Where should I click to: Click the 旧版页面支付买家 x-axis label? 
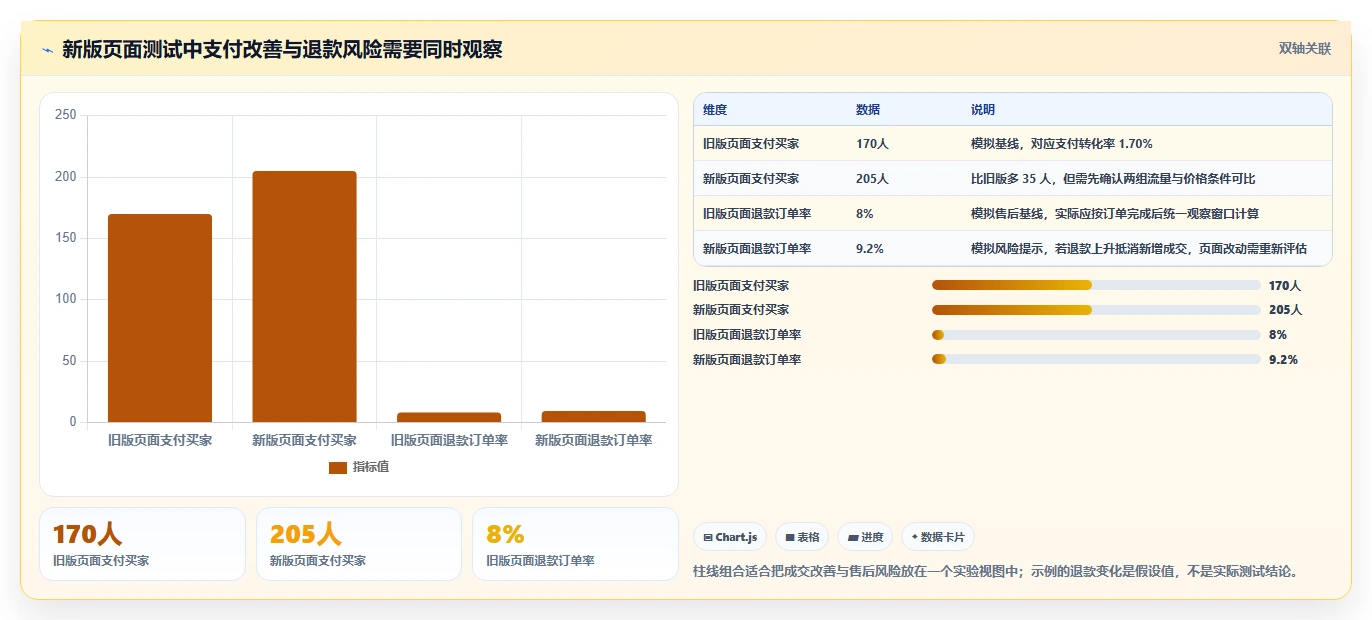tap(160, 440)
